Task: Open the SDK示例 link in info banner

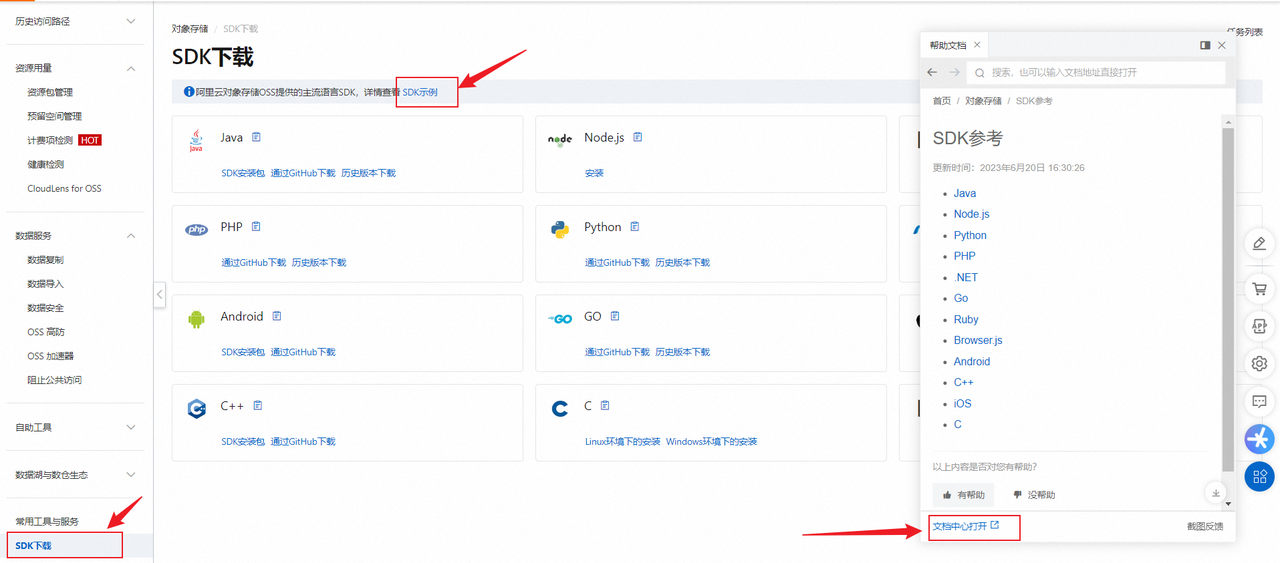Action: pyautogui.click(x=420, y=92)
